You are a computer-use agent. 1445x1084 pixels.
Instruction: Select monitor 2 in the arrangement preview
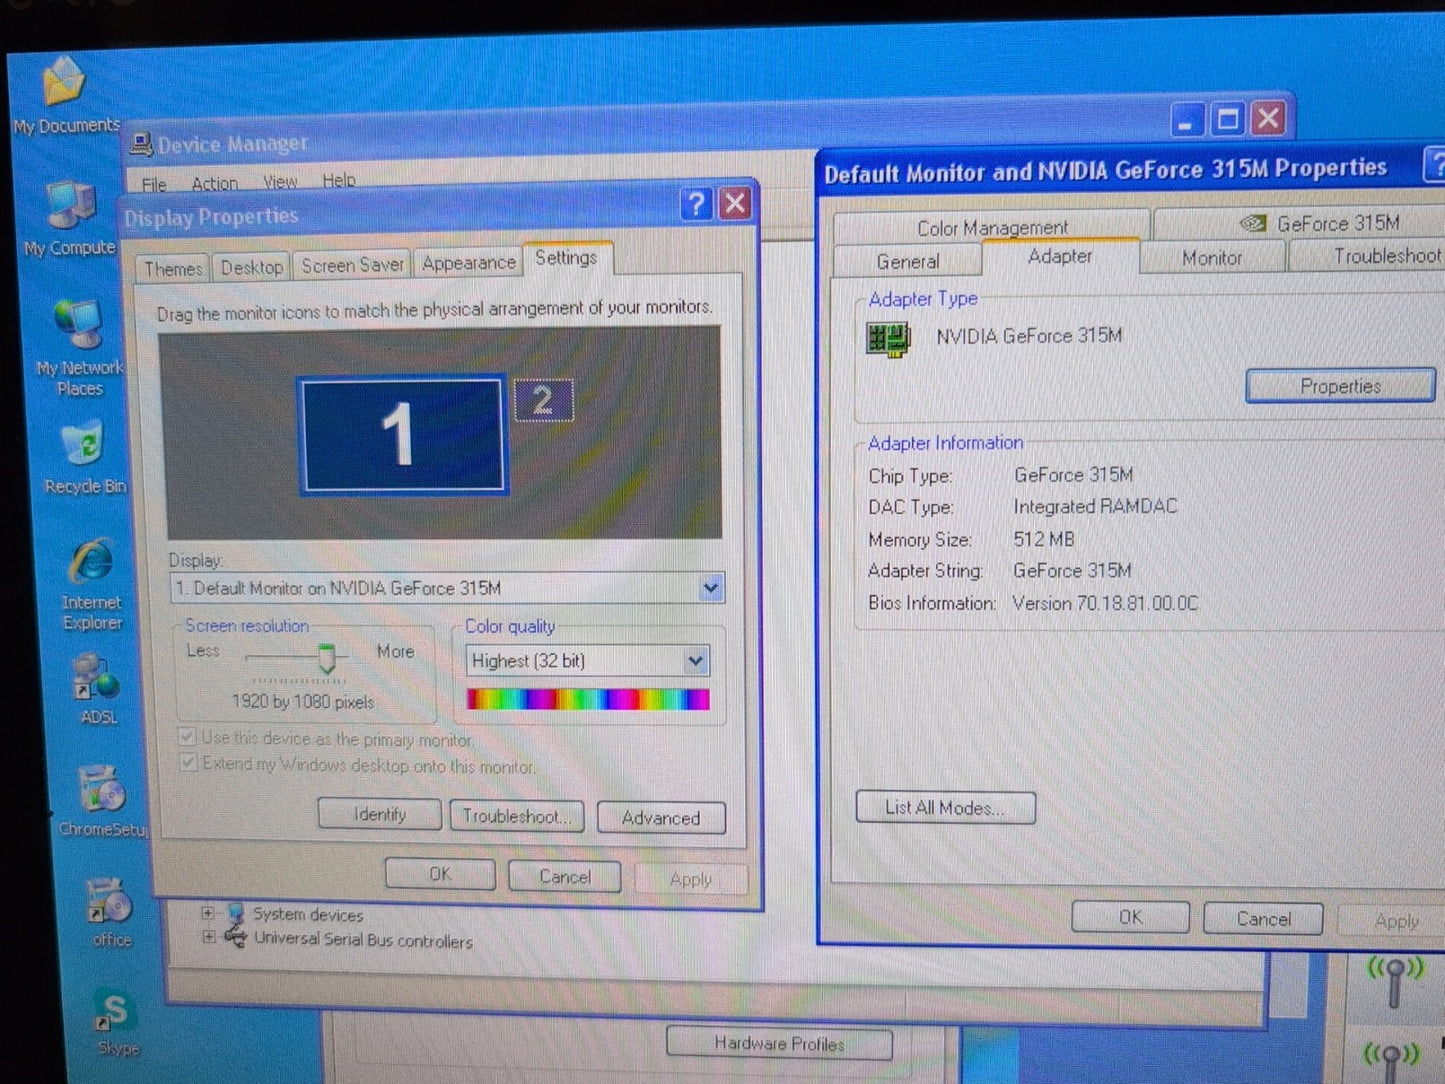pyautogui.click(x=543, y=400)
